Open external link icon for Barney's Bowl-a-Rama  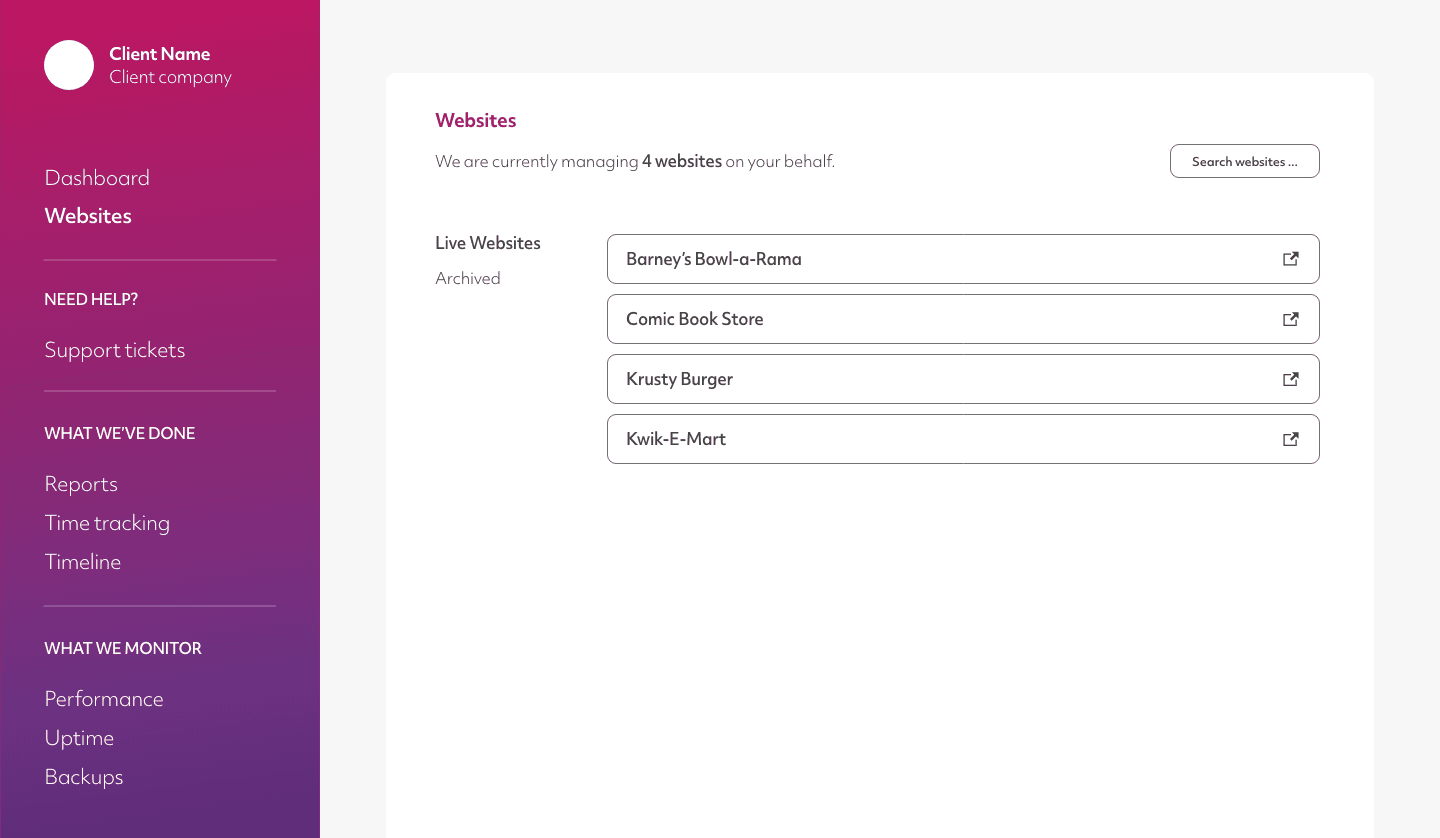(x=1291, y=259)
